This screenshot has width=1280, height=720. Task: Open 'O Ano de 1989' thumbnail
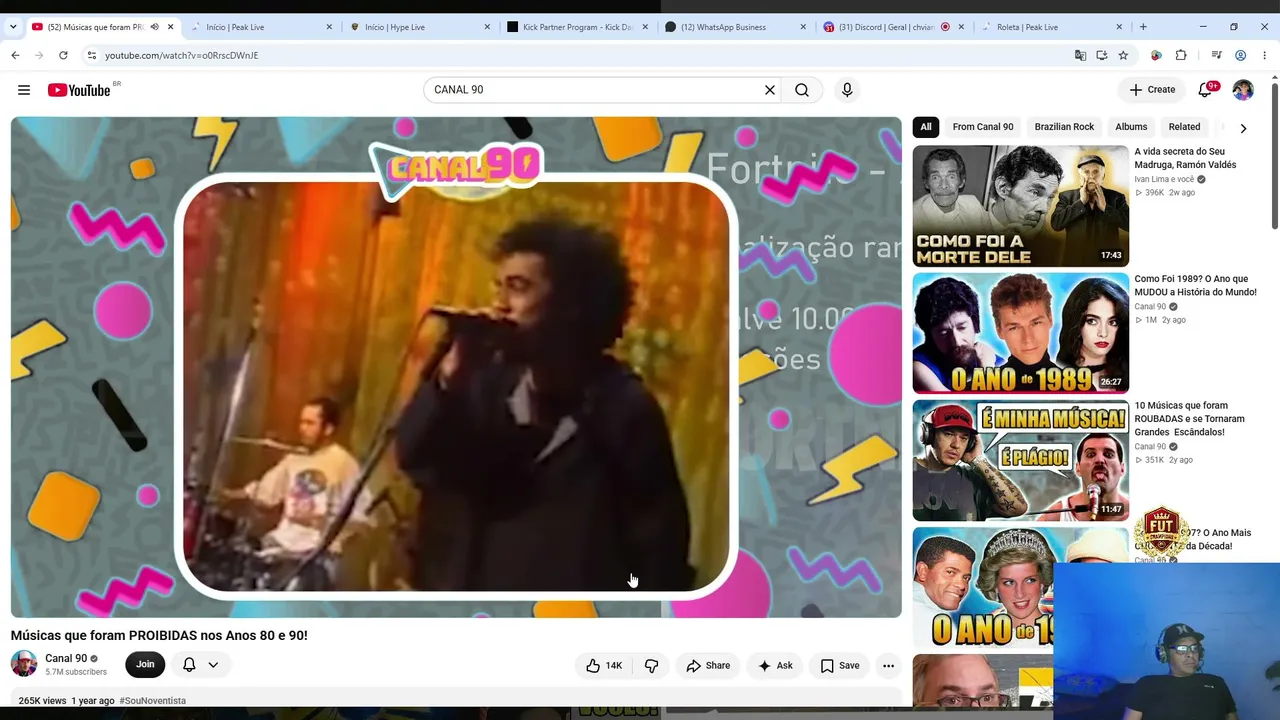[1020, 333]
